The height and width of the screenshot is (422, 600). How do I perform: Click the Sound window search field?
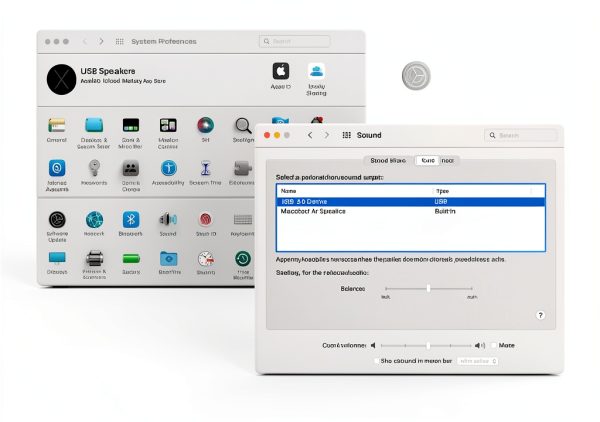tap(521, 135)
